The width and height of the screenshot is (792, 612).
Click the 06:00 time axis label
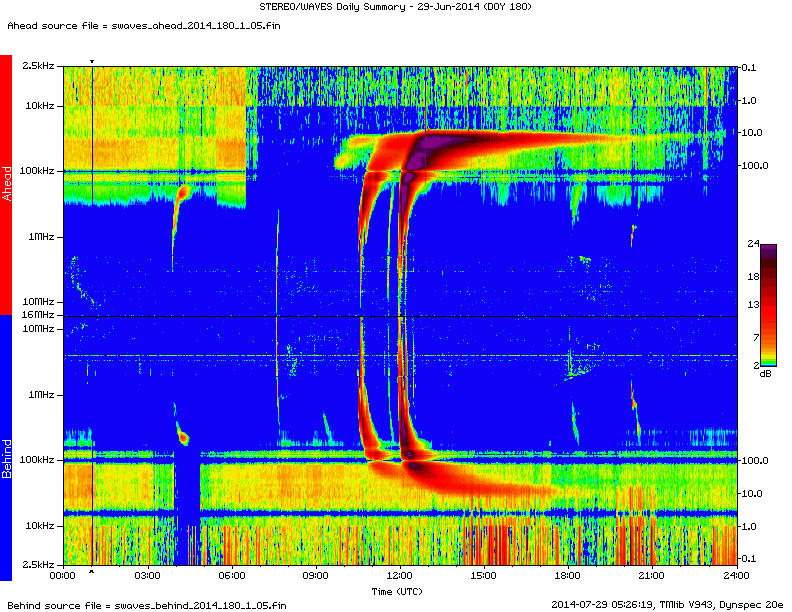click(232, 576)
